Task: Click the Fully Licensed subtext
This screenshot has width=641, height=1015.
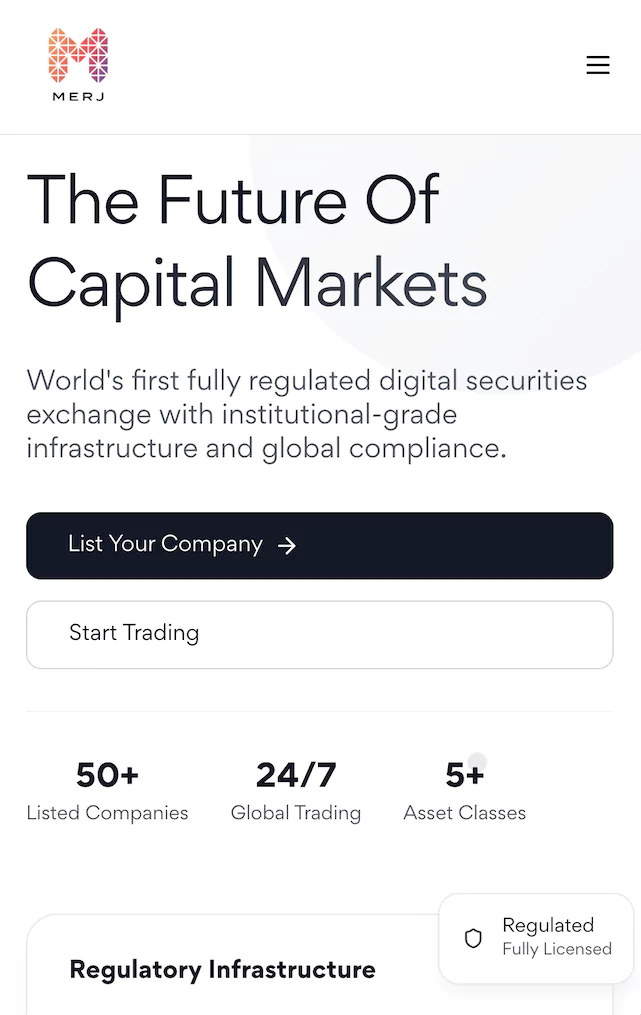Action: click(556, 949)
